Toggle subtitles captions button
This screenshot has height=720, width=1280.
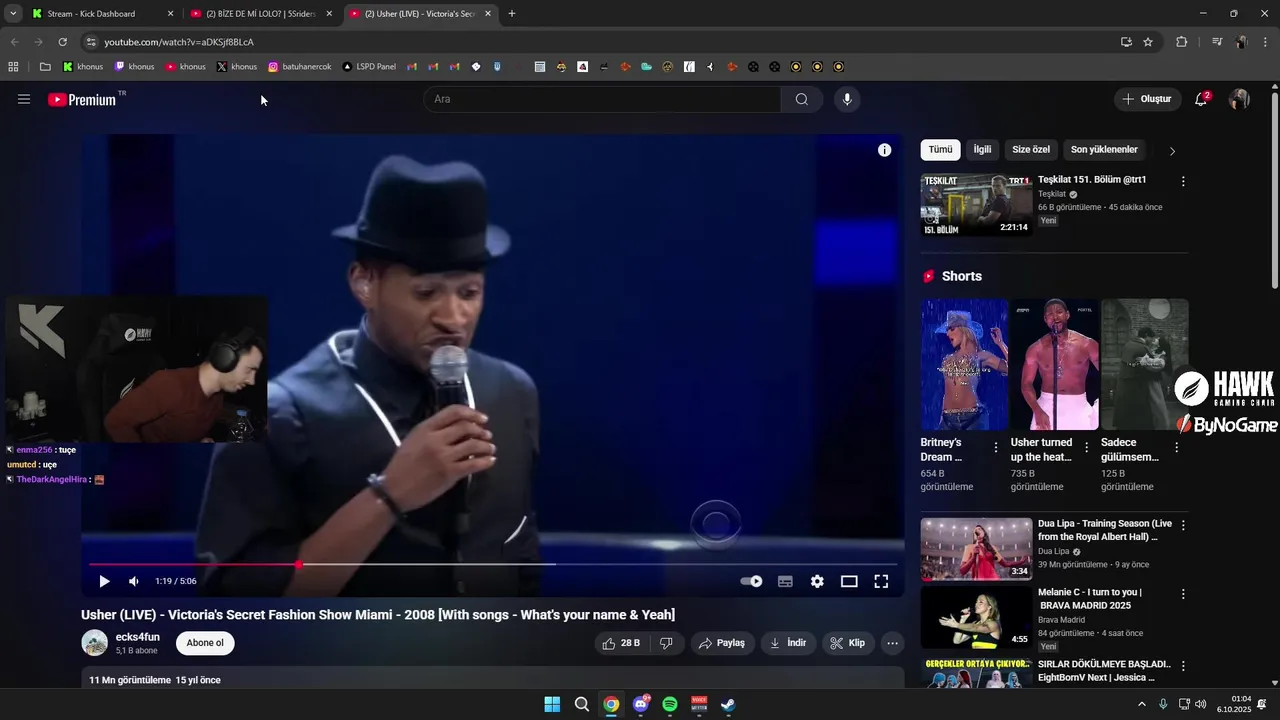coord(785,581)
